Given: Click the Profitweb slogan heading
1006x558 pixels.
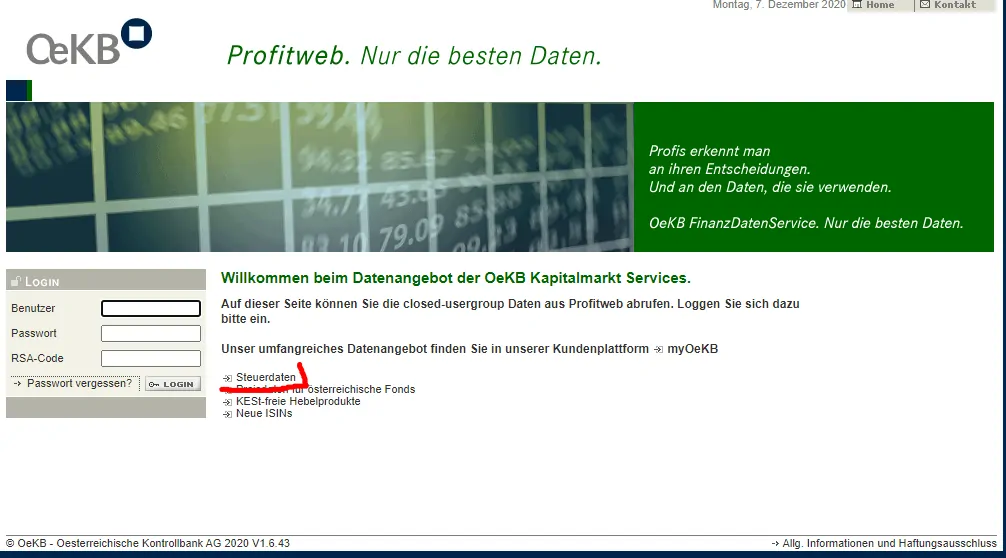Looking at the screenshot, I should [x=414, y=56].
